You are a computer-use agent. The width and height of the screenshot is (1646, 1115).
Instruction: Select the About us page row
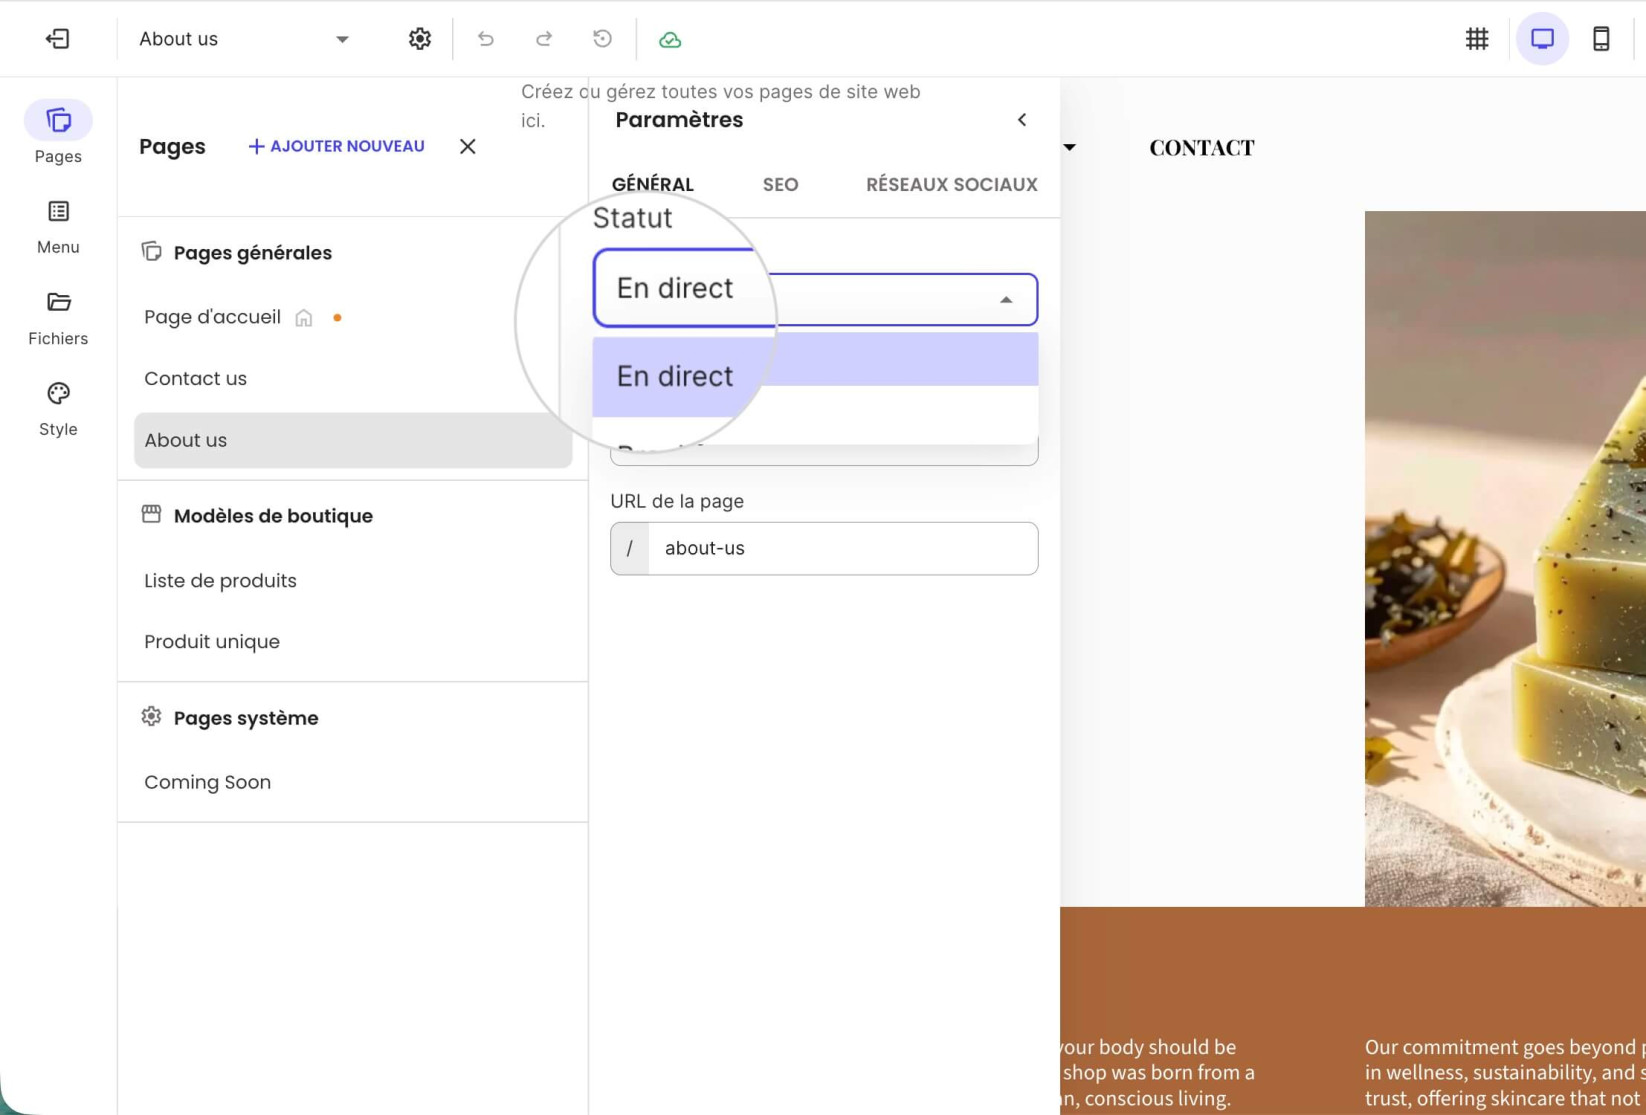coord(353,440)
